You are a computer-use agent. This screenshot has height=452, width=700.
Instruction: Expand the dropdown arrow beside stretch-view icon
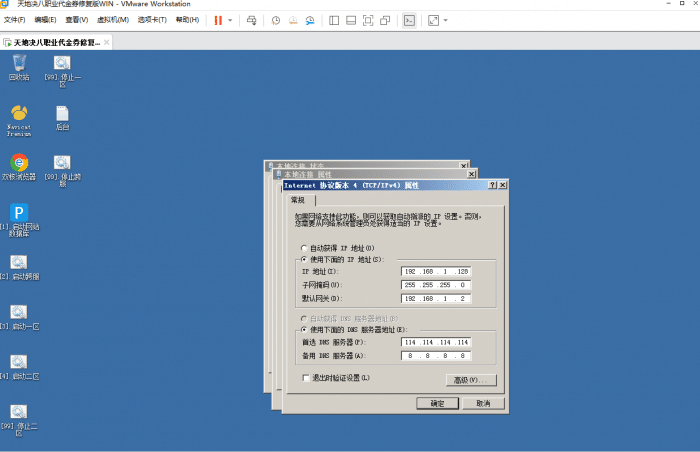(x=445, y=20)
